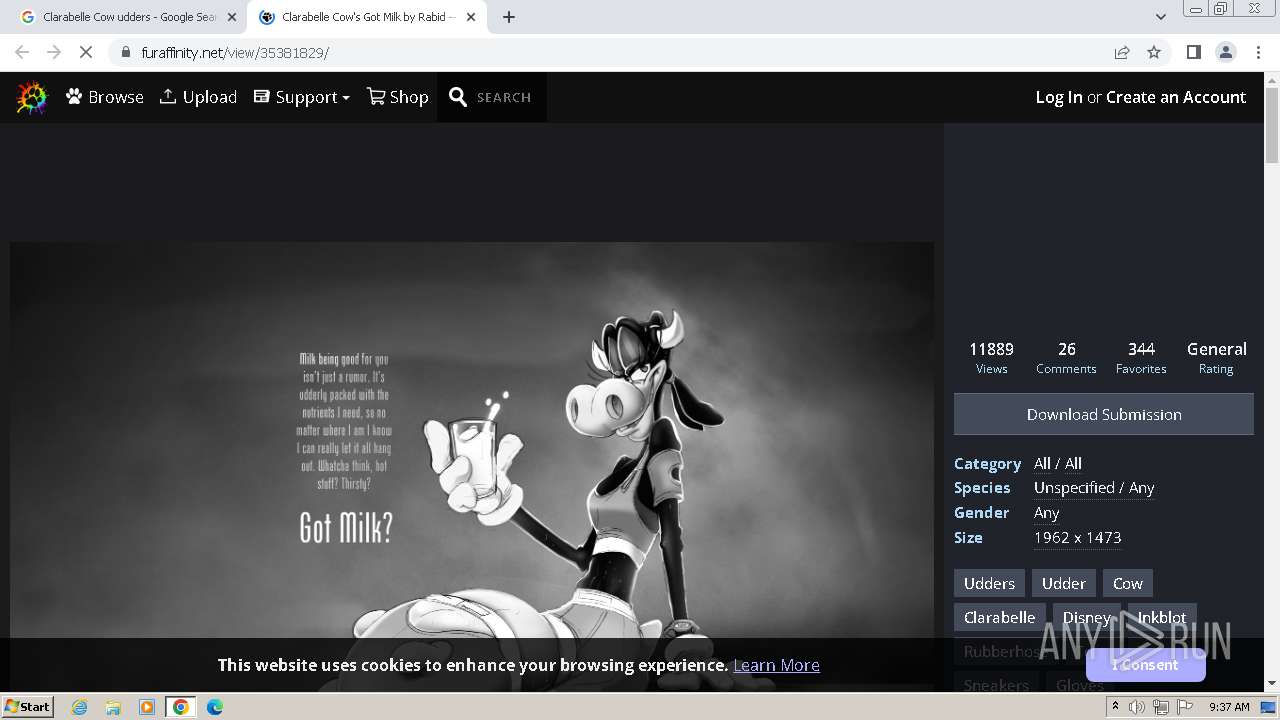Click the volume speaker tray icon
The width and height of the screenshot is (1280, 720).
coord(1137,707)
